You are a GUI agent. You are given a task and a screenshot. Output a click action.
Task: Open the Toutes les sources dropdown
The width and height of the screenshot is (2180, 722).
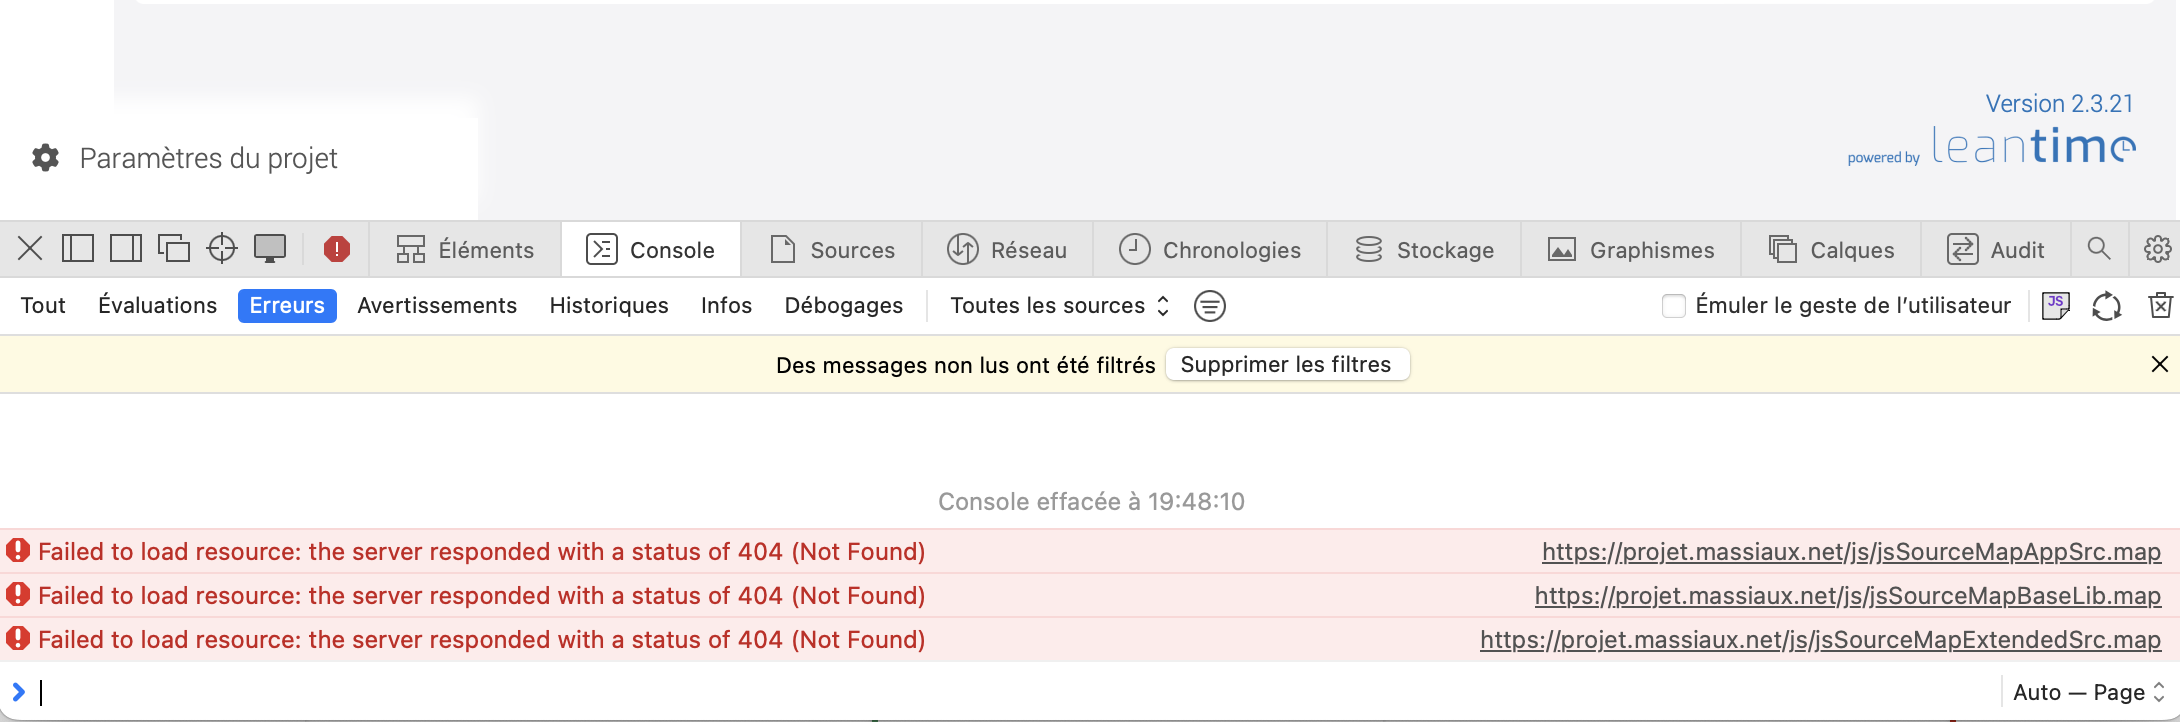(x=1056, y=305)
